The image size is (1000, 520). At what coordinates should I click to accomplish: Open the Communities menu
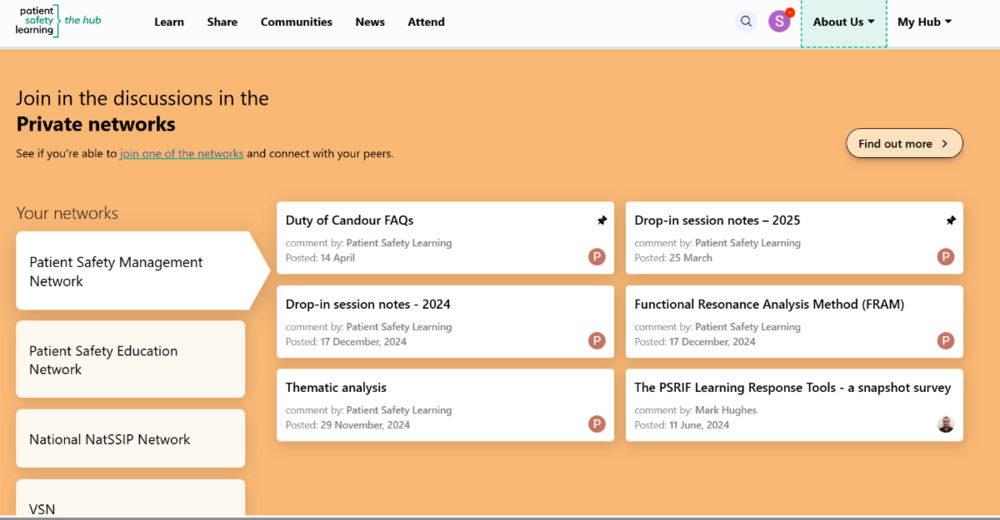click(296, 22)
